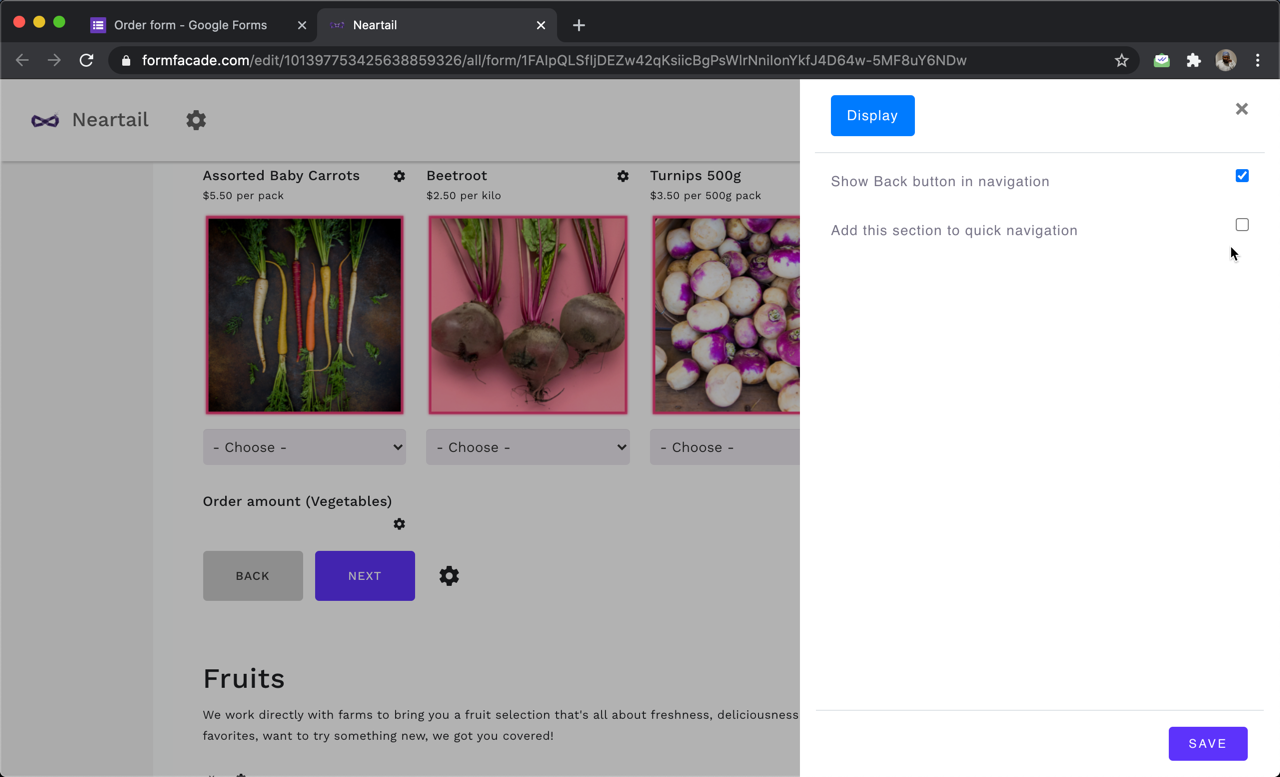The width and height of the screenshot is (1280, 777).
Task: Enable Add this section to quick navigation
Action: click(x=1242, y=225)
